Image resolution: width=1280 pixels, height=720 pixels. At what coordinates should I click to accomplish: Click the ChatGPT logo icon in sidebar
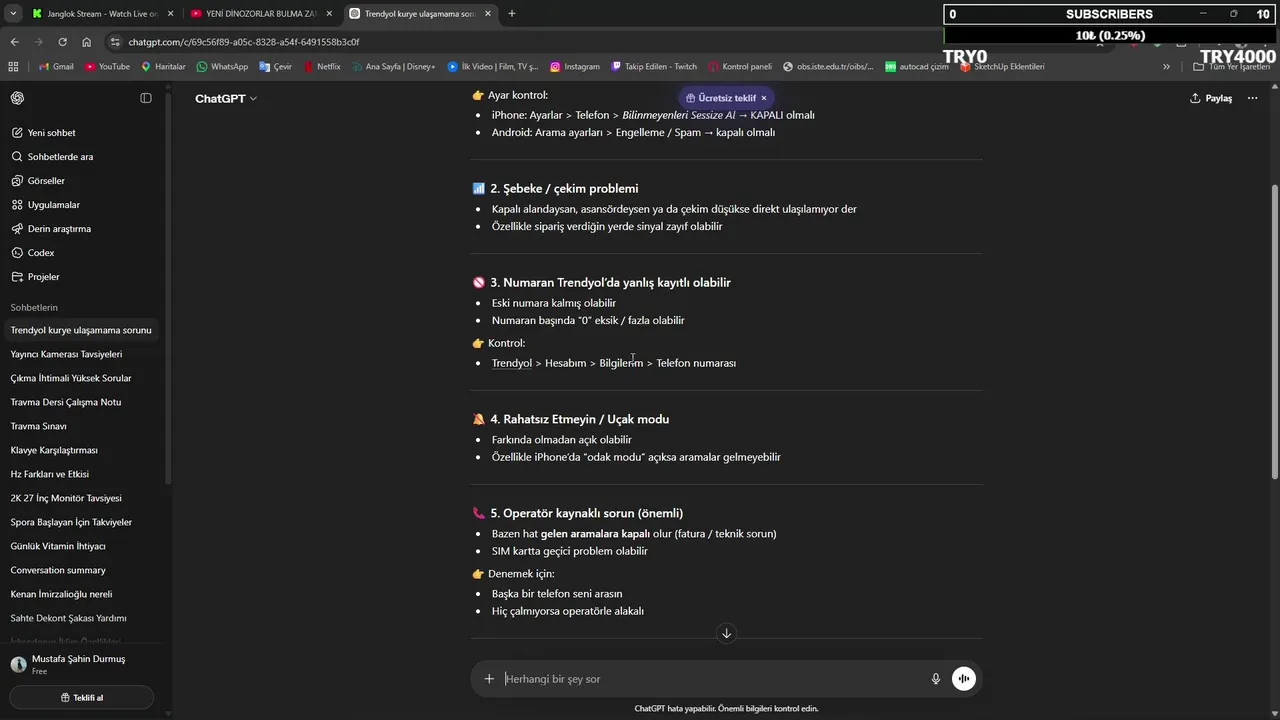click(x=18, y=98)
